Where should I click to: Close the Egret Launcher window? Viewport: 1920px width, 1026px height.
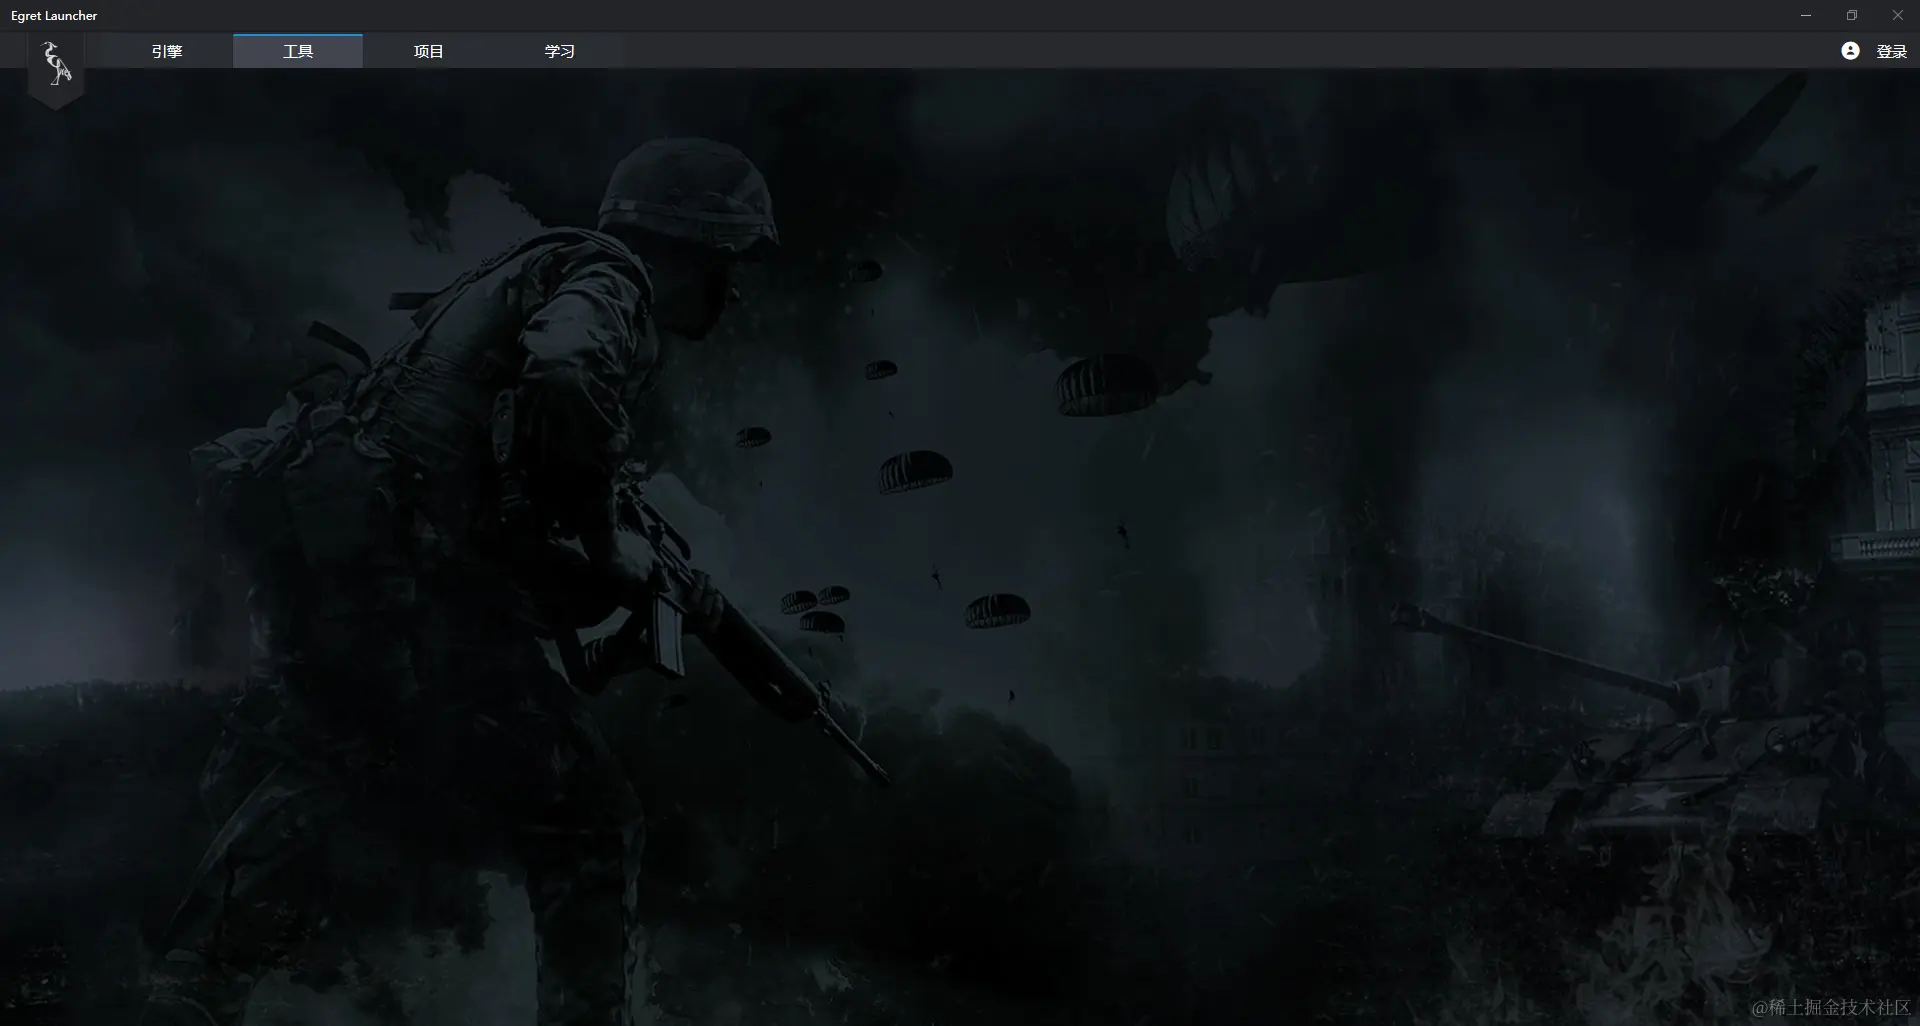[1898, 15]
